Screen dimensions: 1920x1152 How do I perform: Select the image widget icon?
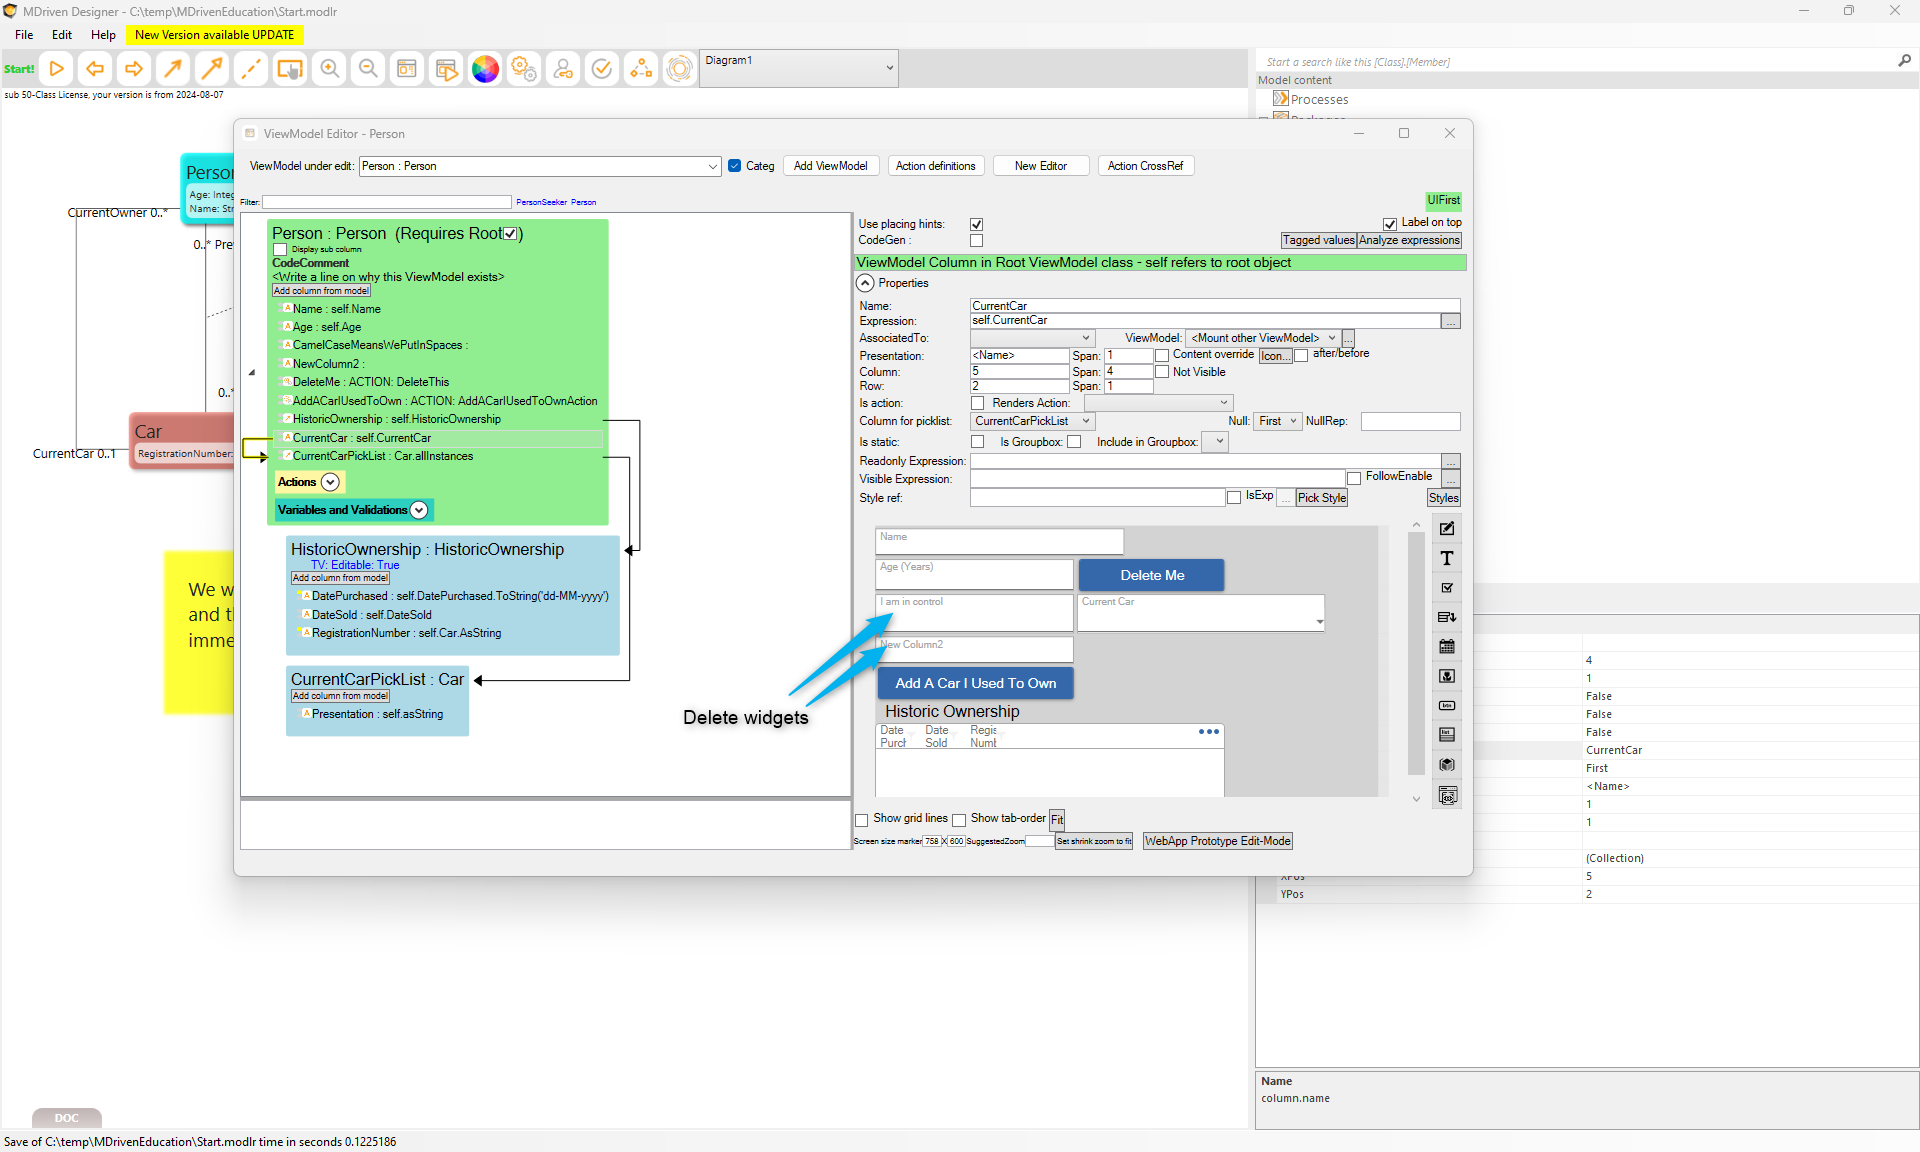coord(1447,676)
